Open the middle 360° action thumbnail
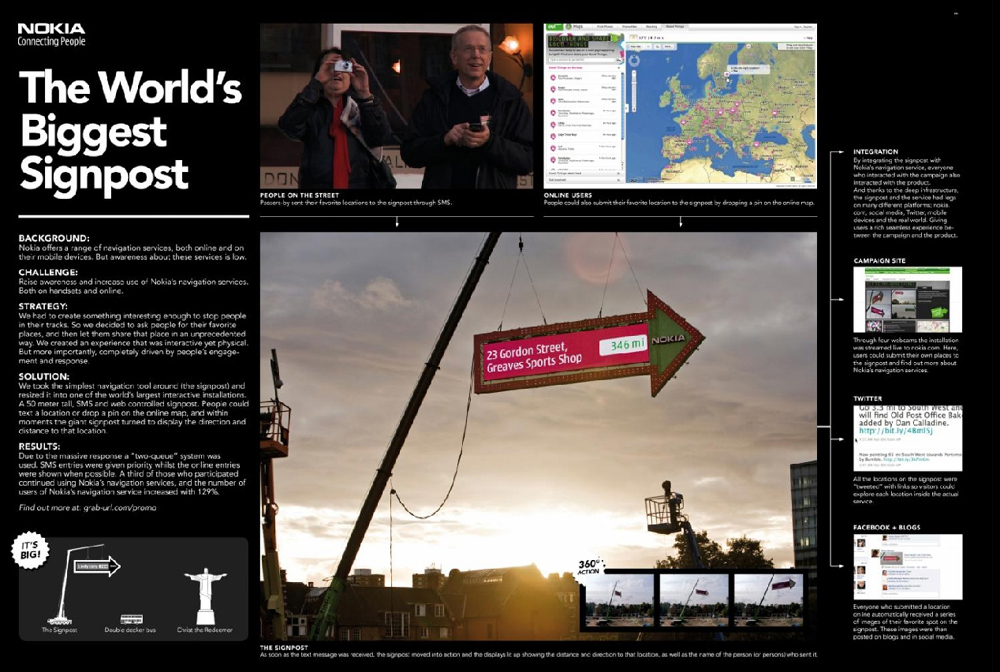The width and height of the screenshot is (1000, 672). pyautogui.click(x=694, y=600)
